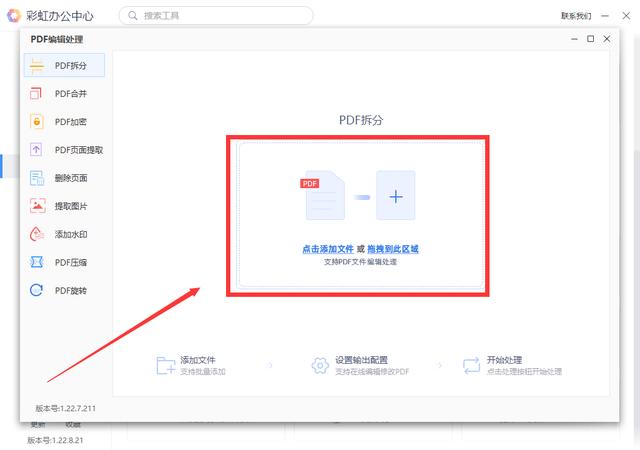Minimize the PDF编辑处理 window

574,39
